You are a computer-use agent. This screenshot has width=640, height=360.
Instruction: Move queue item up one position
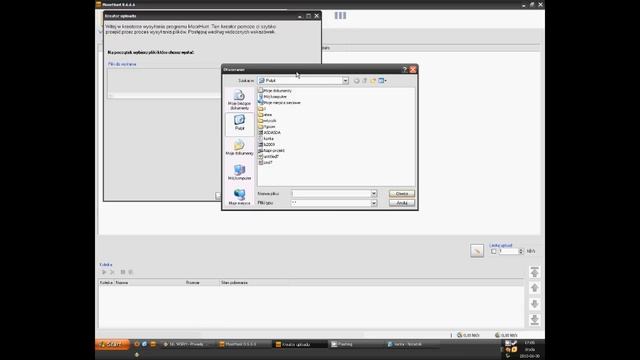pyautogui.click(x=535, y=288)
